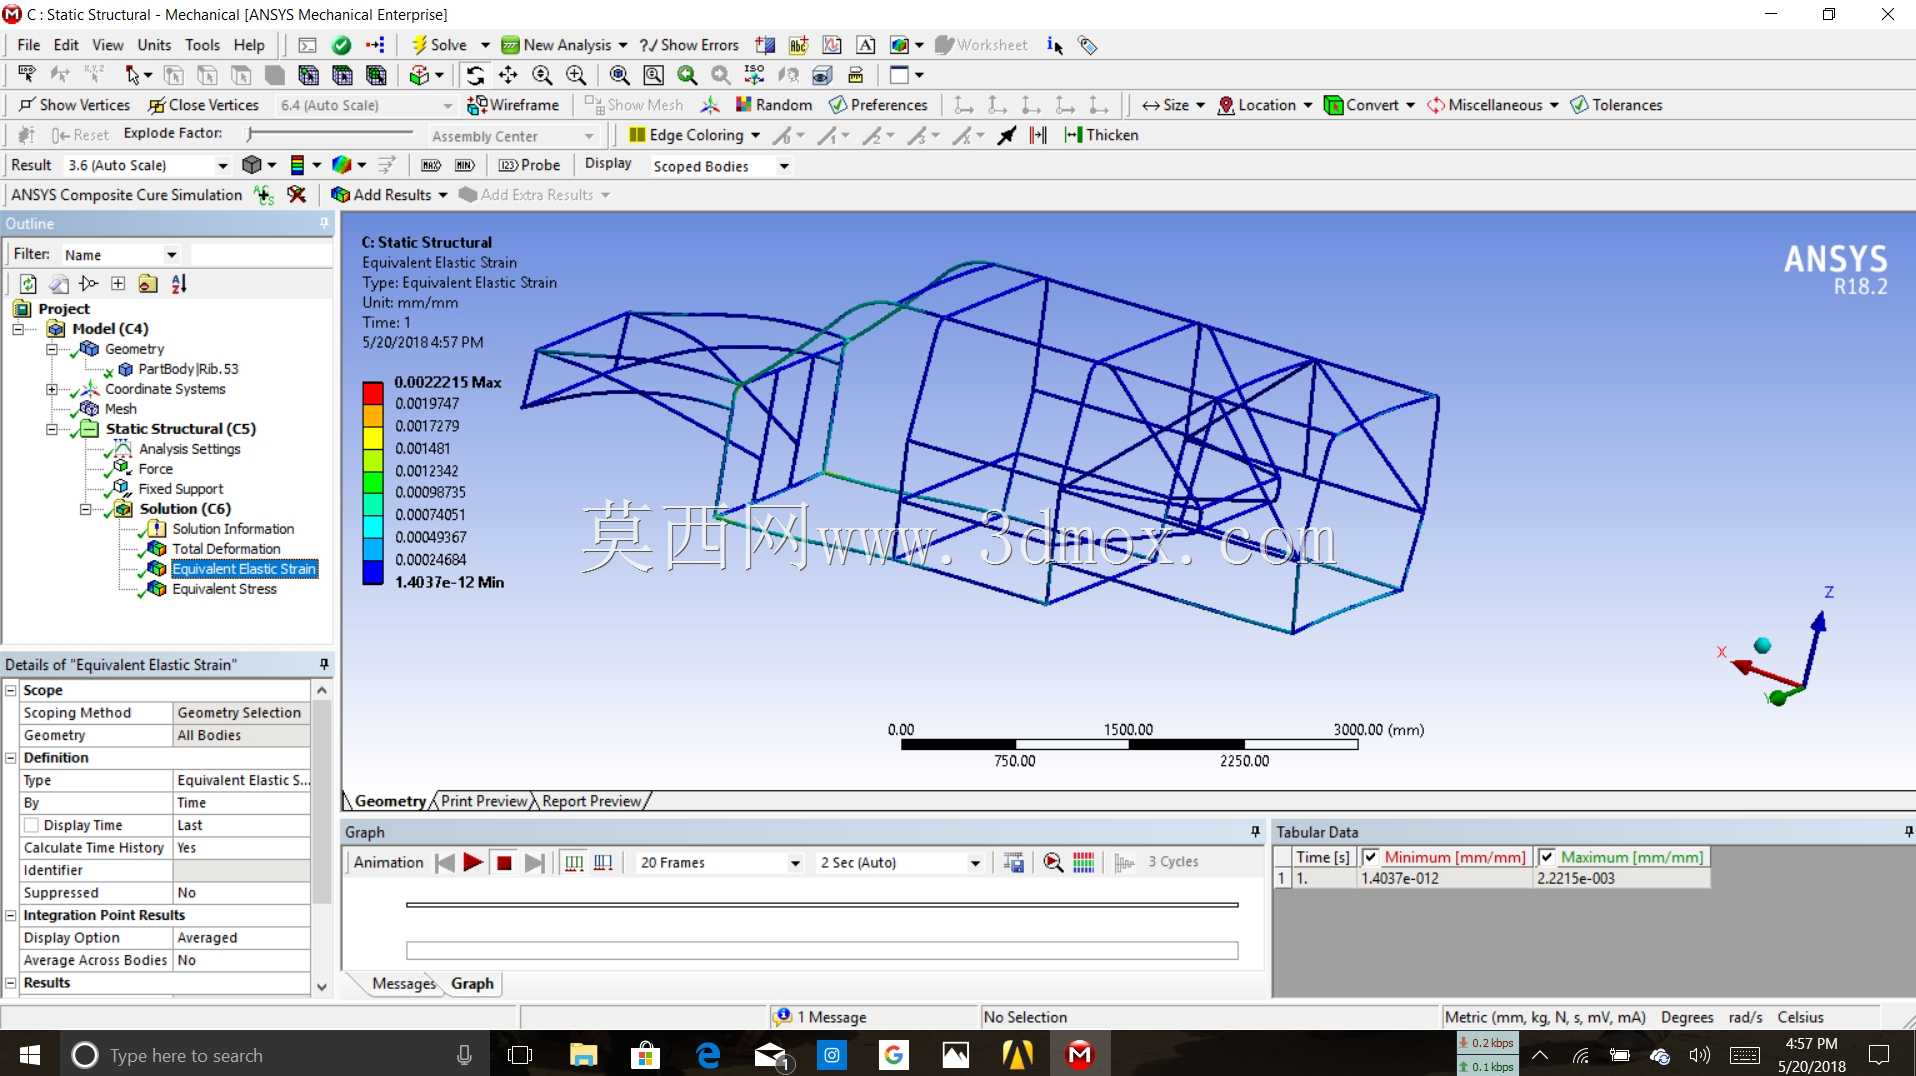Click the dark blue legend color band
This screenshot has width=1916, height=1076.
click(x=373, y=572)
